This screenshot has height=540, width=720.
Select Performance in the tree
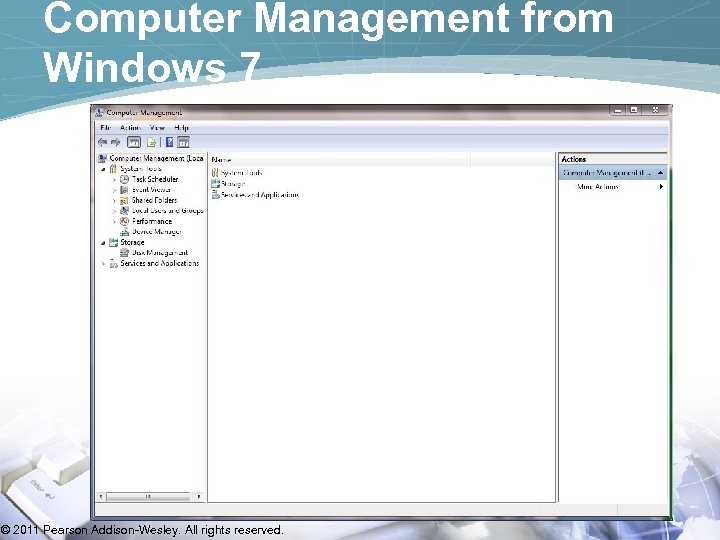click(x=152, y=221)
